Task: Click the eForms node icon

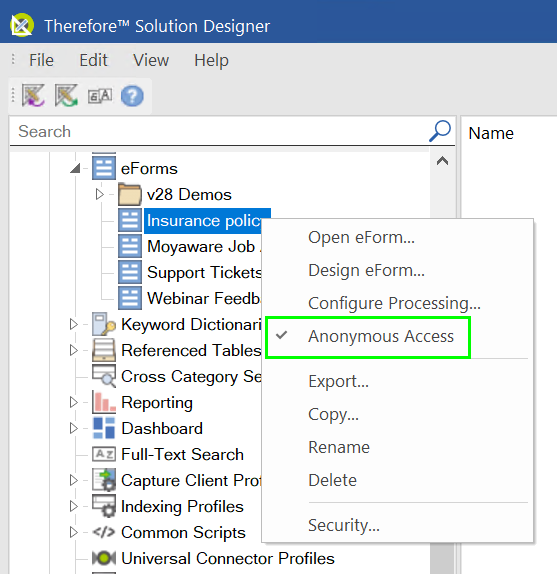Action: coord(104,168)
